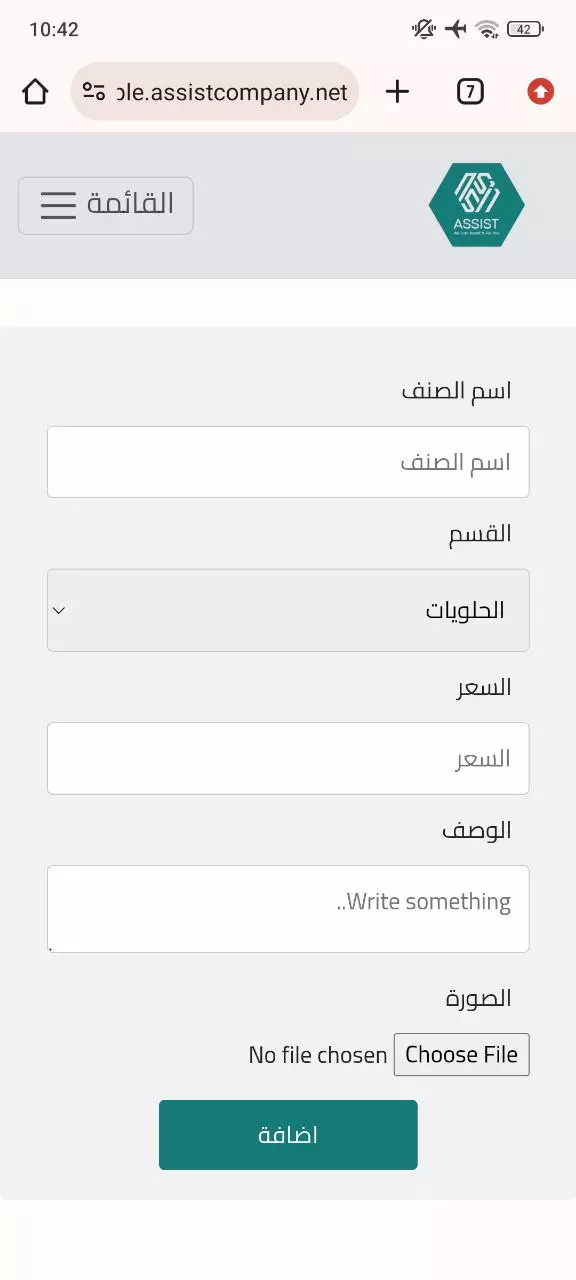Tap the ASSIST company logo
This screenshot has height=1280, width=576.
[x=477, y=203]
